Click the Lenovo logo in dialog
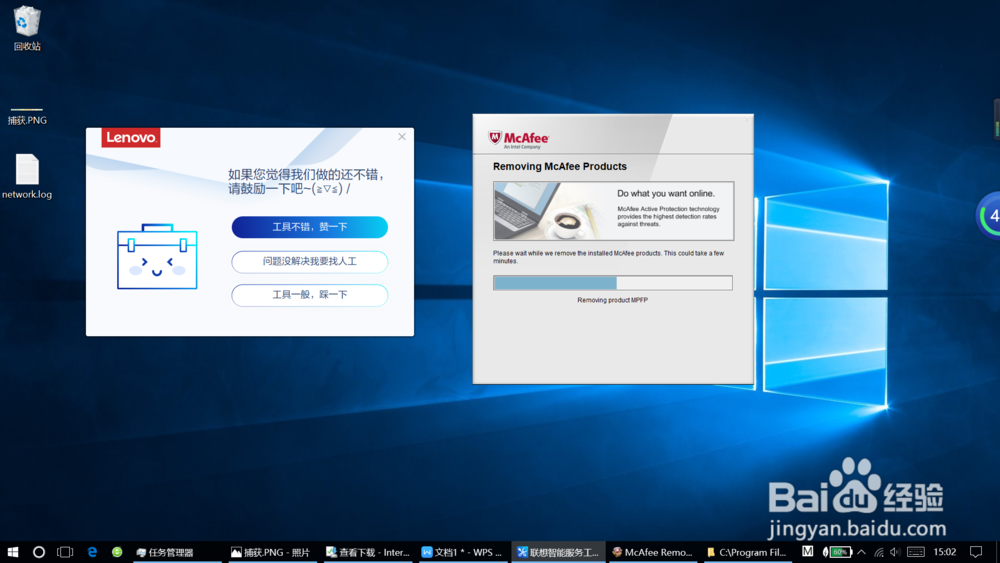 tap(131, 137)
